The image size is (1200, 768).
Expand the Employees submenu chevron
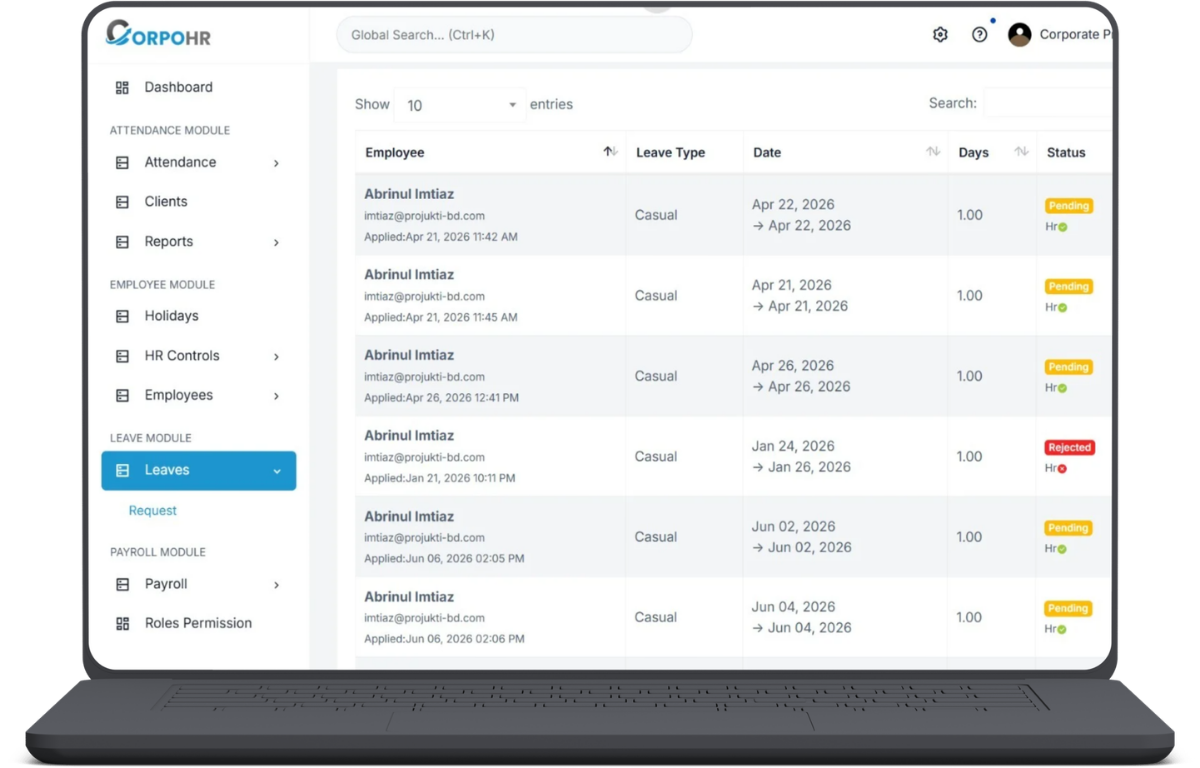tap(276, 397)
